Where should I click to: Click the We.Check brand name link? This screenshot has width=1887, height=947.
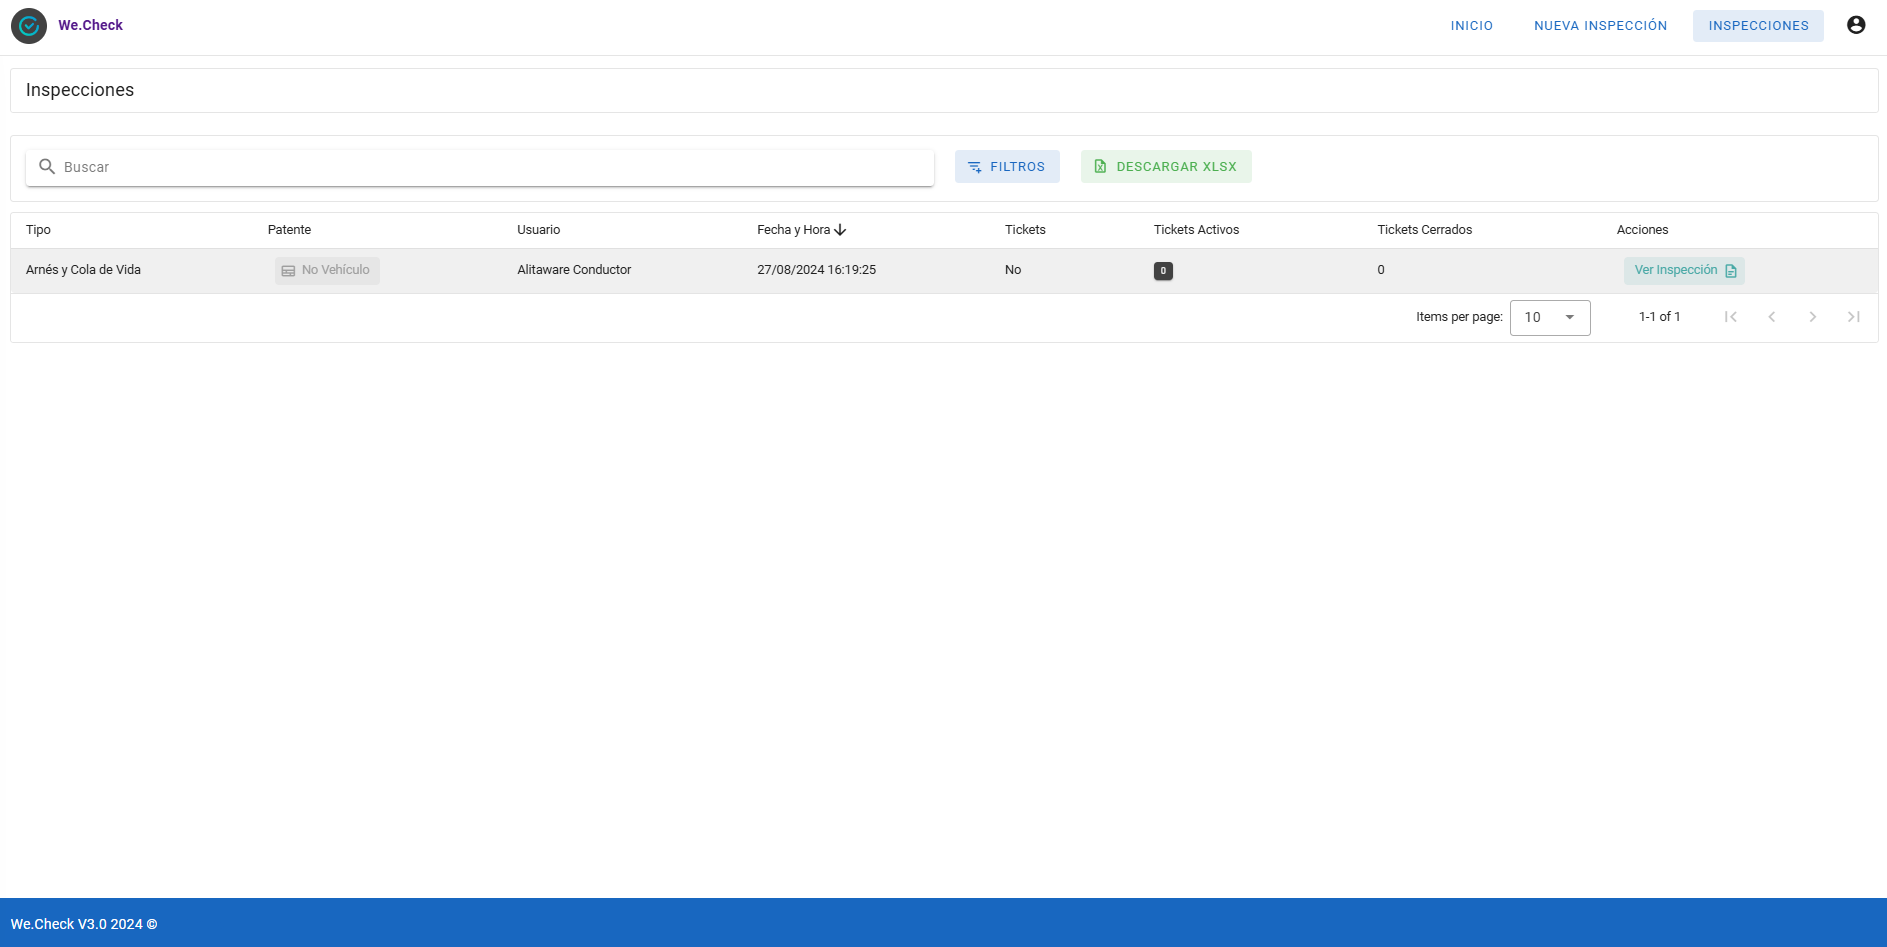90,26
